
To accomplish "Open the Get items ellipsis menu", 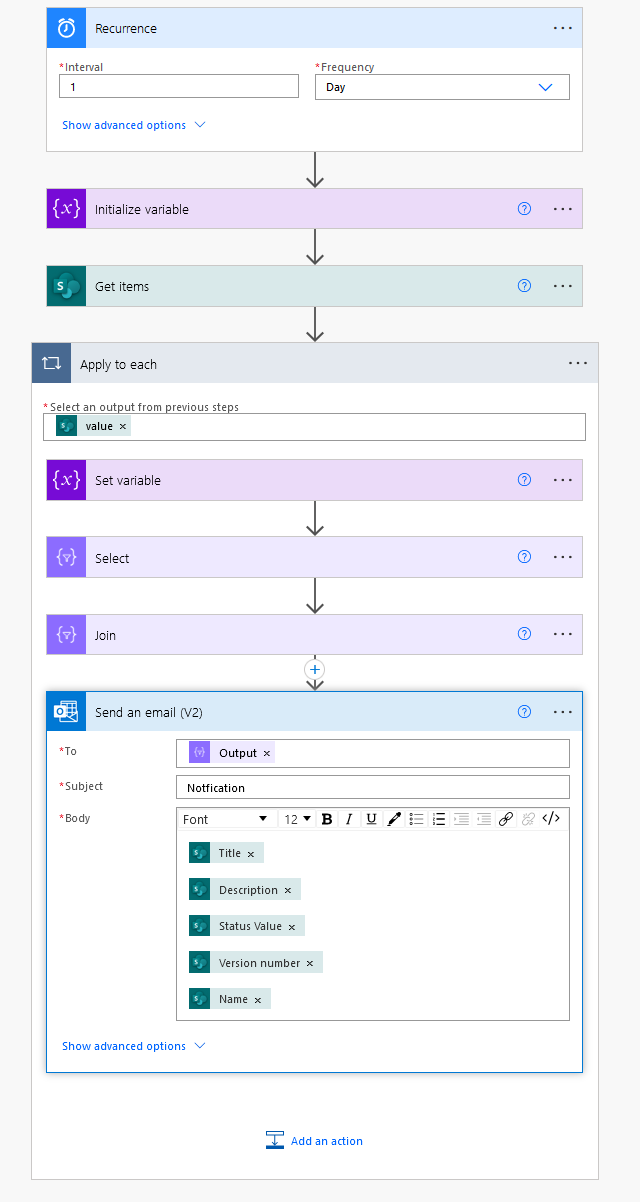I will click(x=563, y=286).
